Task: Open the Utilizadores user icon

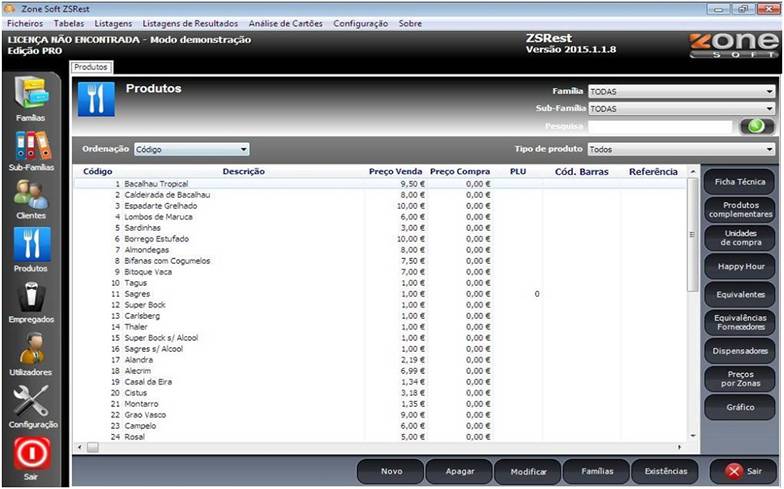Action: click(x=31, y=348)
